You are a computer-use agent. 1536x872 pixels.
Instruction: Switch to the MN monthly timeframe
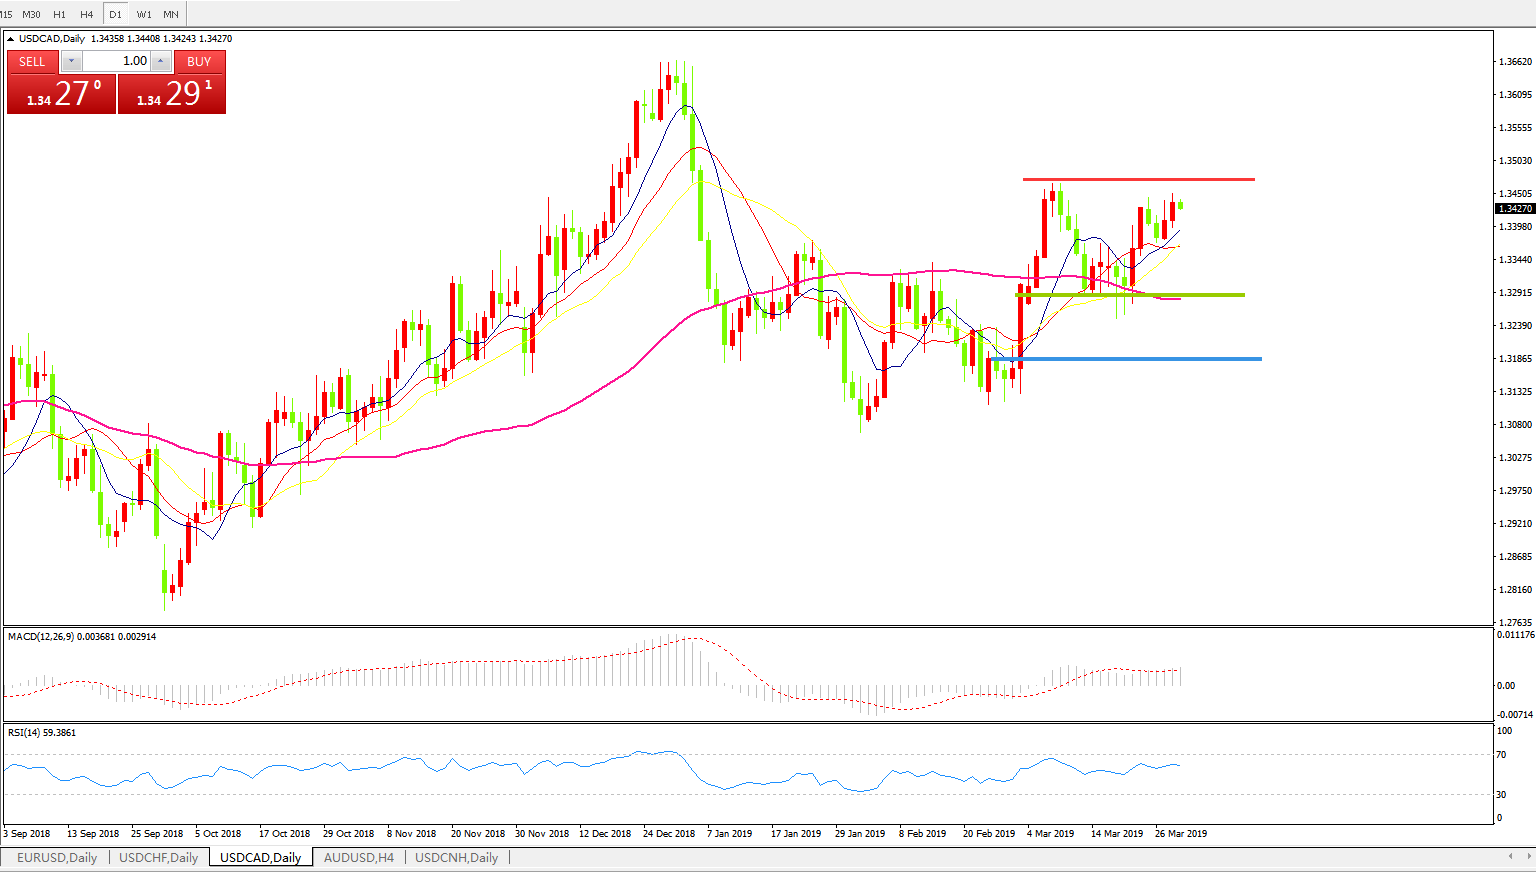171,14
